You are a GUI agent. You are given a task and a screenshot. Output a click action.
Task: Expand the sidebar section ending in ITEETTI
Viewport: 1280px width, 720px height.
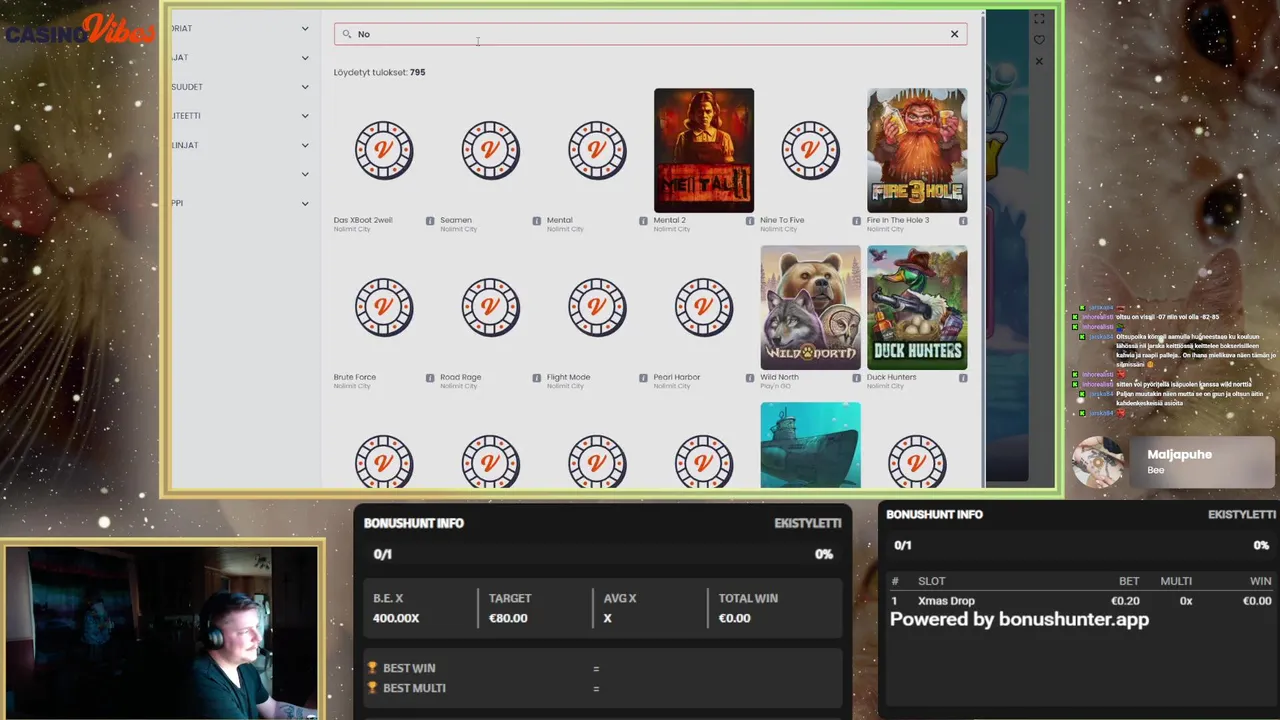tap(305, 116)
